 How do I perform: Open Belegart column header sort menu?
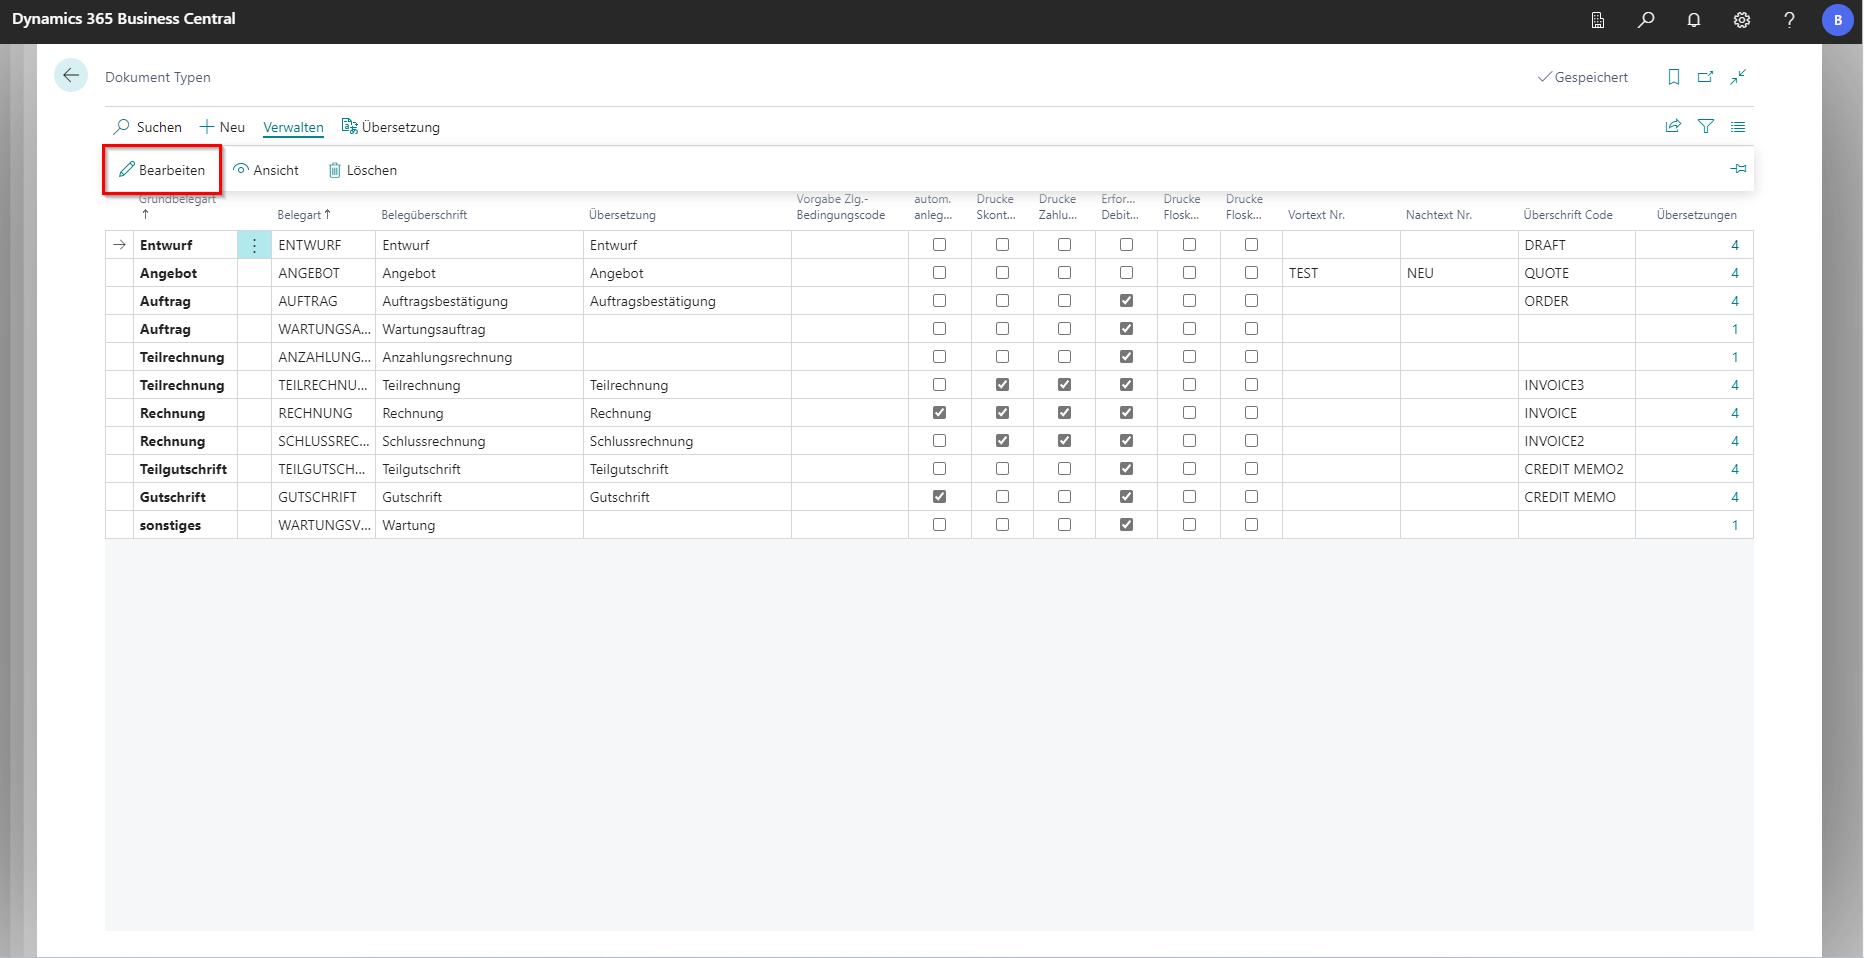tap(304, 215)
